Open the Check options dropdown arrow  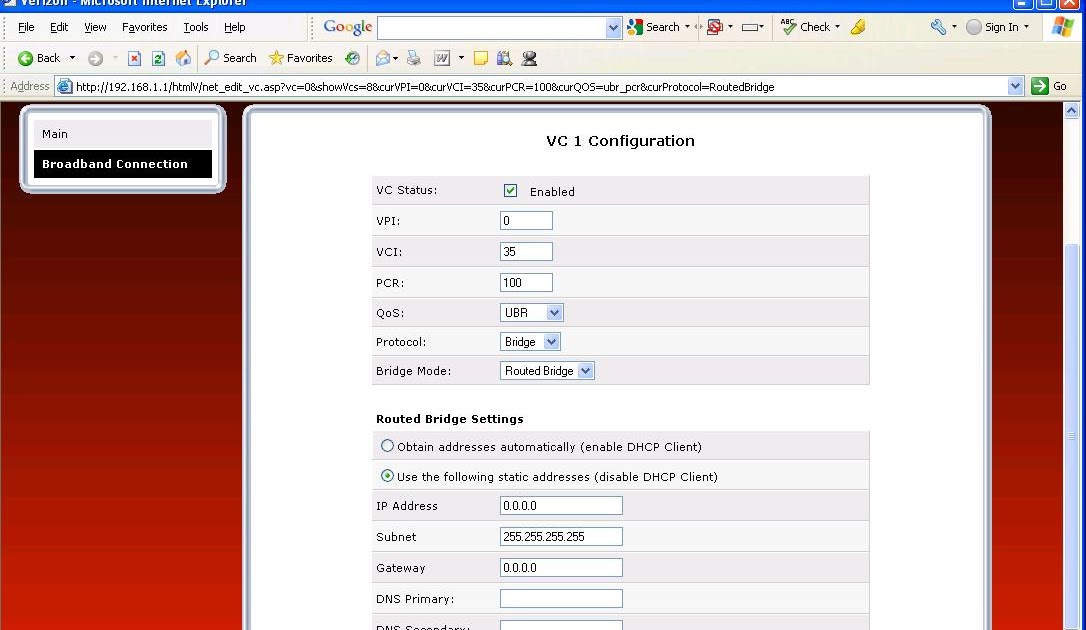click(837, 27)
